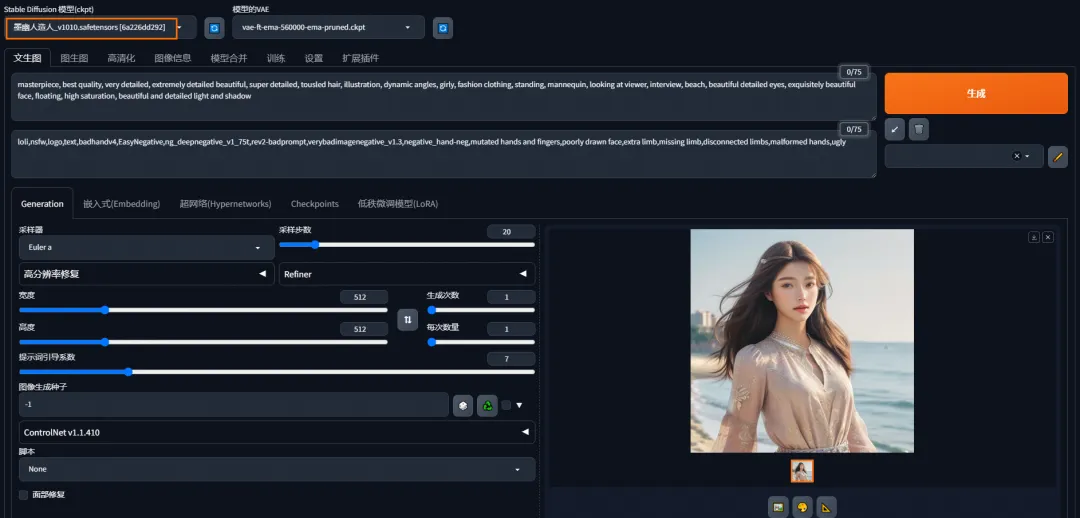
Task: Swap width and height values
Action: [408, 320]
